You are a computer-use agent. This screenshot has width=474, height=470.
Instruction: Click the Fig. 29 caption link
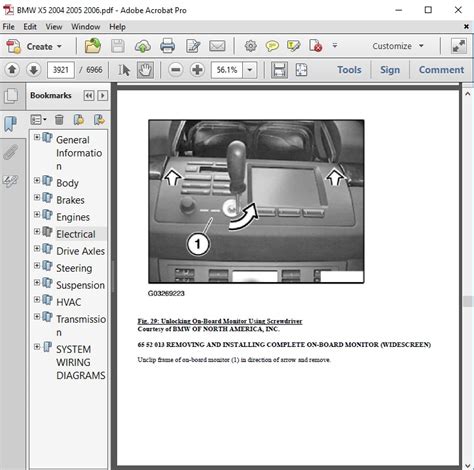[x=220, y=321]
